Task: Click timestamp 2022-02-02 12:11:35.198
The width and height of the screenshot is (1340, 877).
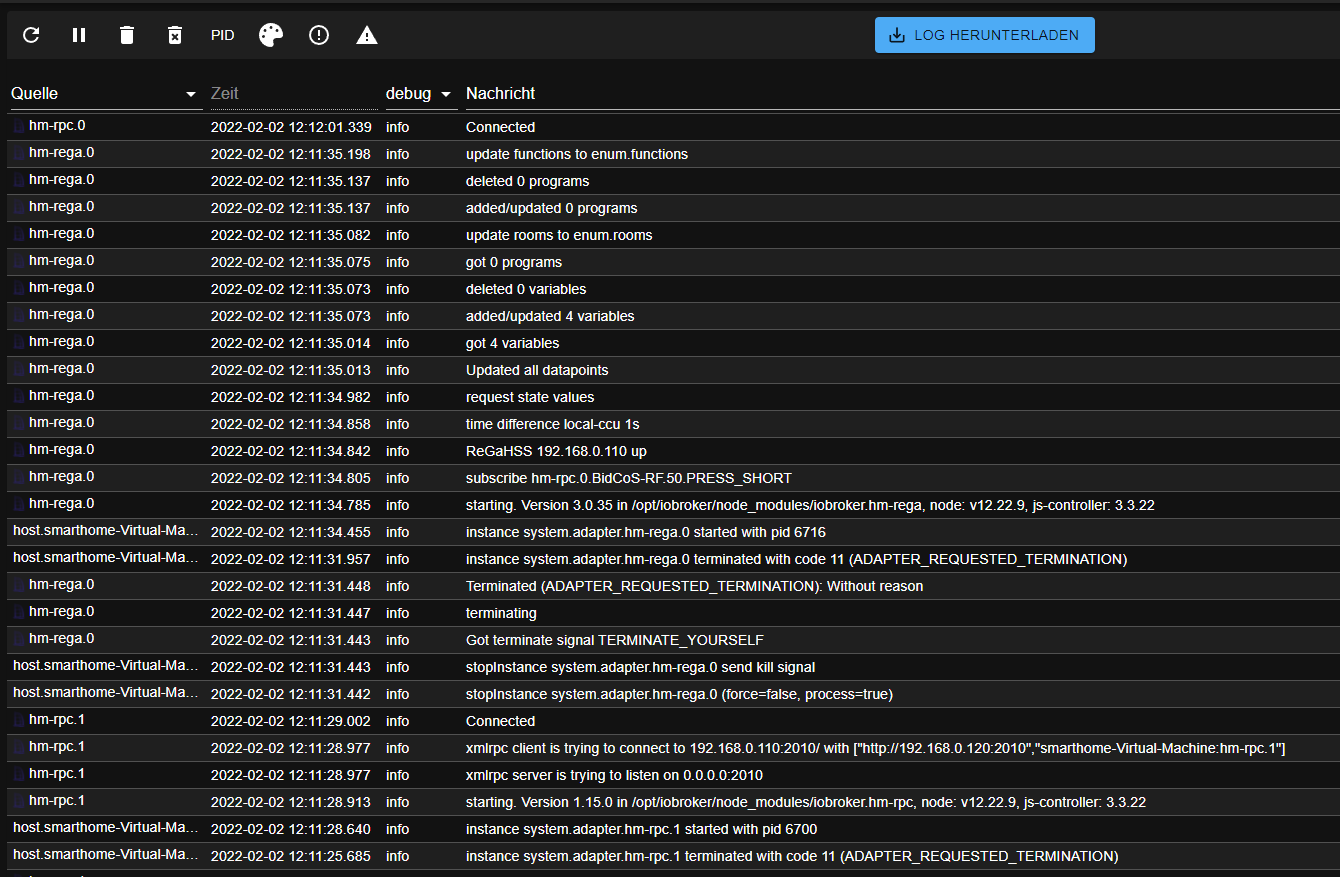Action: (x=291, y=154)
